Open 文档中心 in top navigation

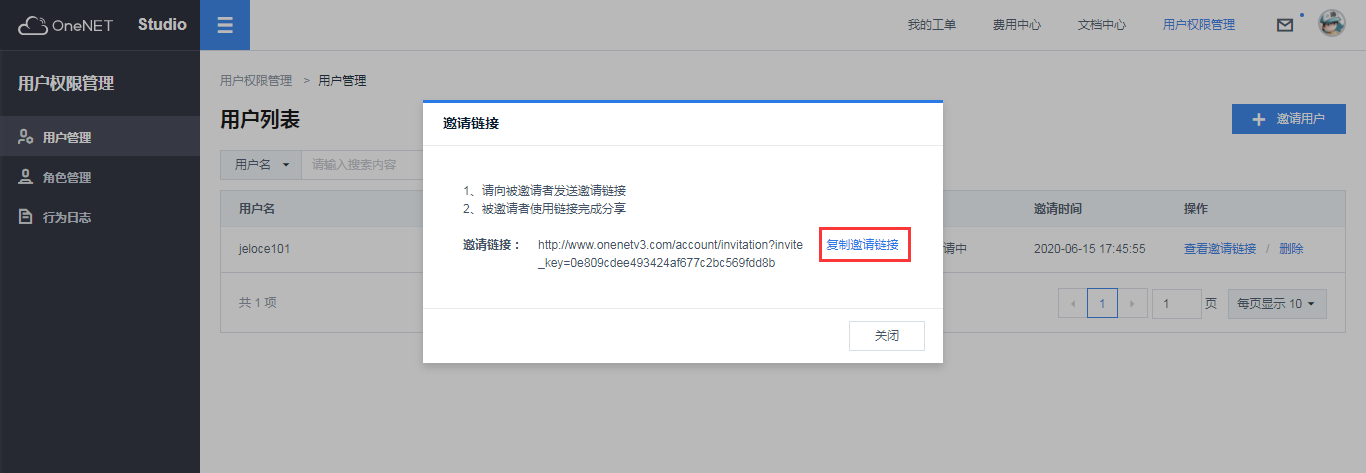(x=1102, y=25)
